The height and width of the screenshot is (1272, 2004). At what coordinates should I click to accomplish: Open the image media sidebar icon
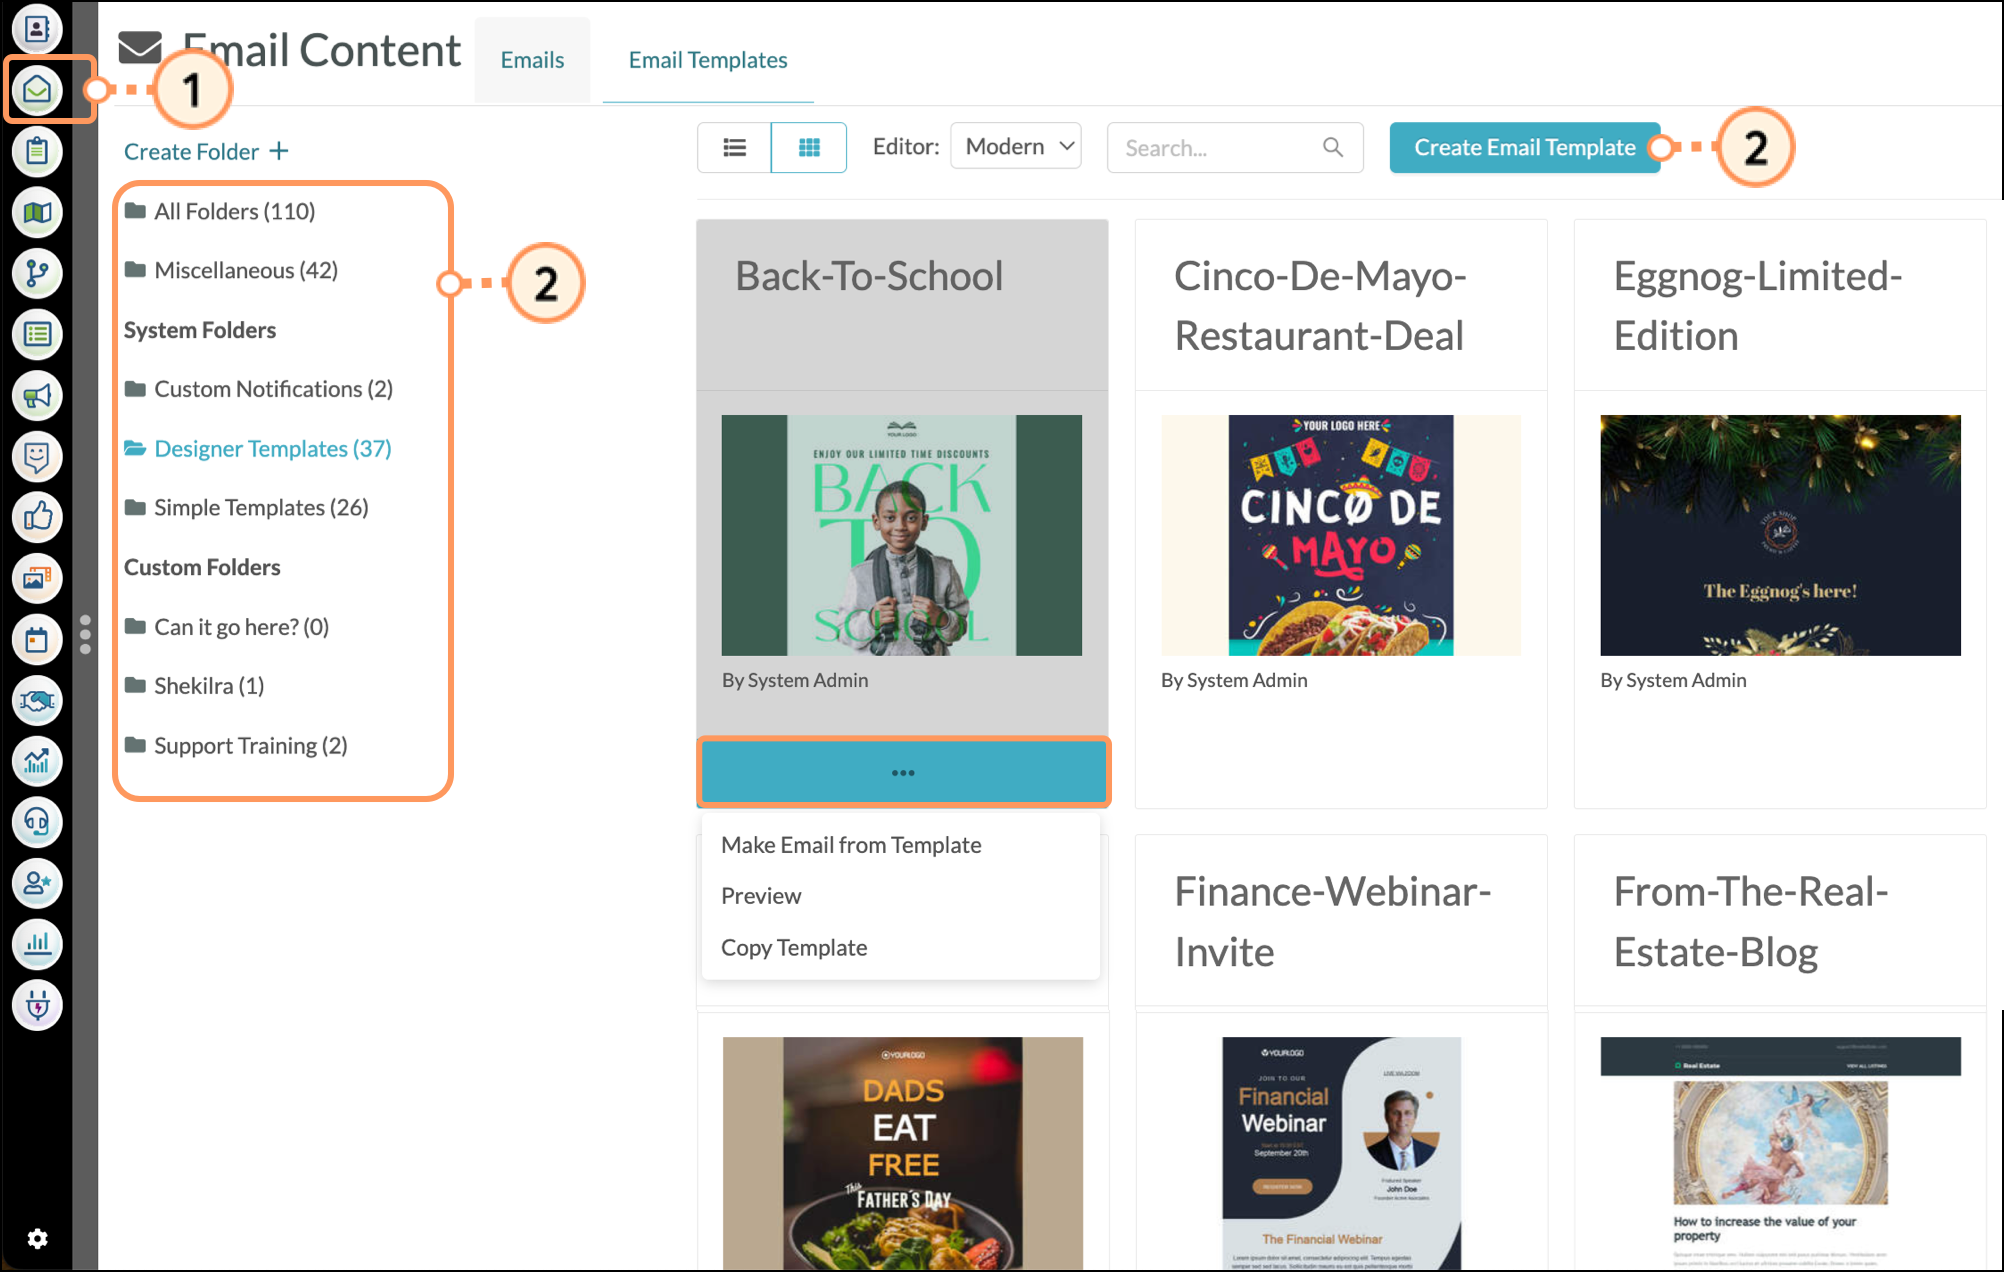pyautogui.click(x=37, y=578)
